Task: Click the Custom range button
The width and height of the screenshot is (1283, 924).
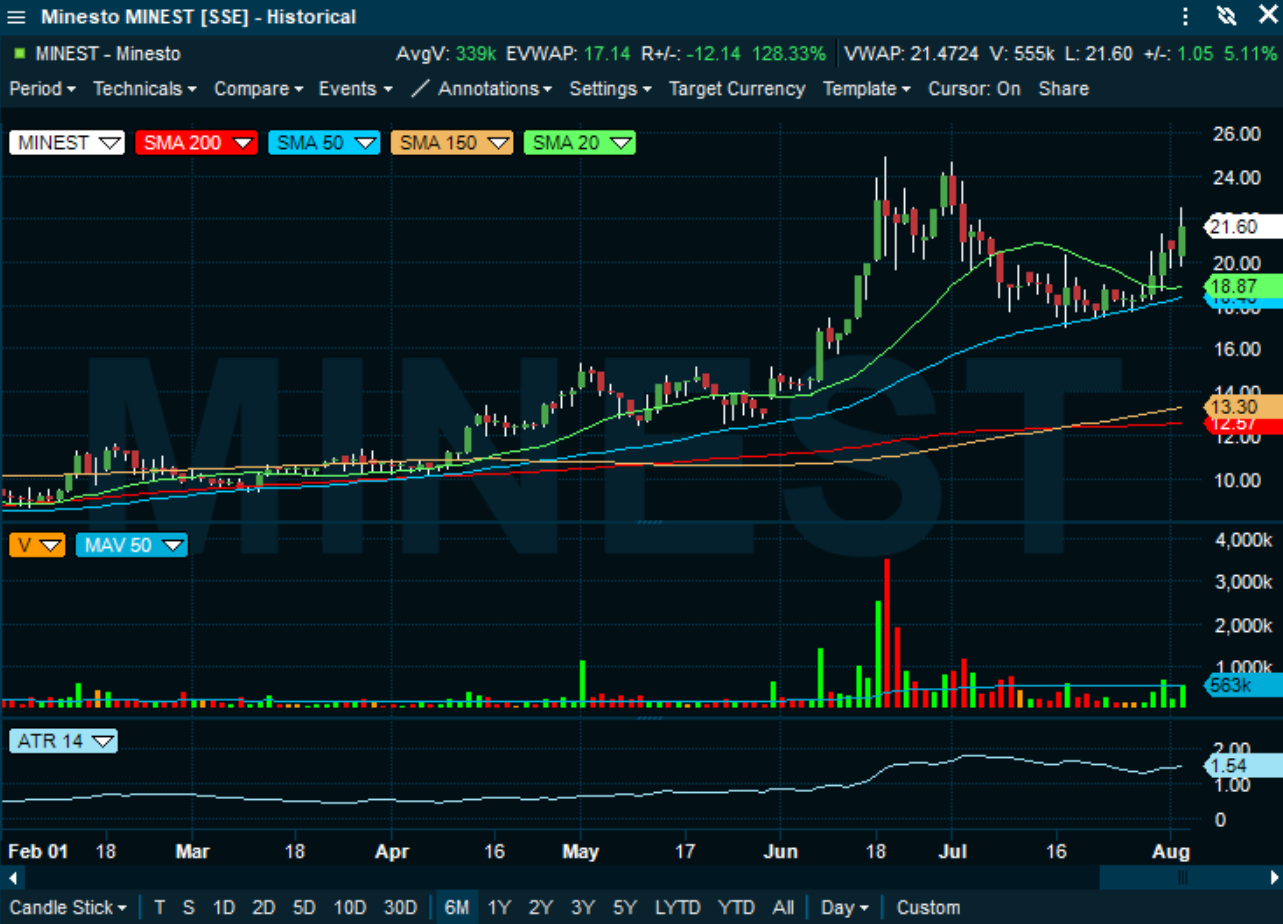Action: (928, 908)
